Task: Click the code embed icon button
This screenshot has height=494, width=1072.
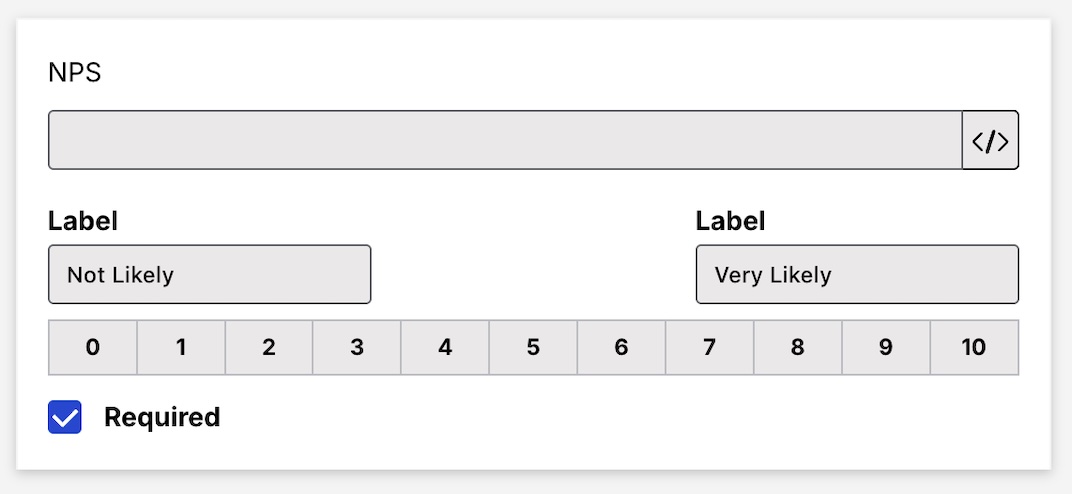Action: pyautogui.click(x=990, y=141)
